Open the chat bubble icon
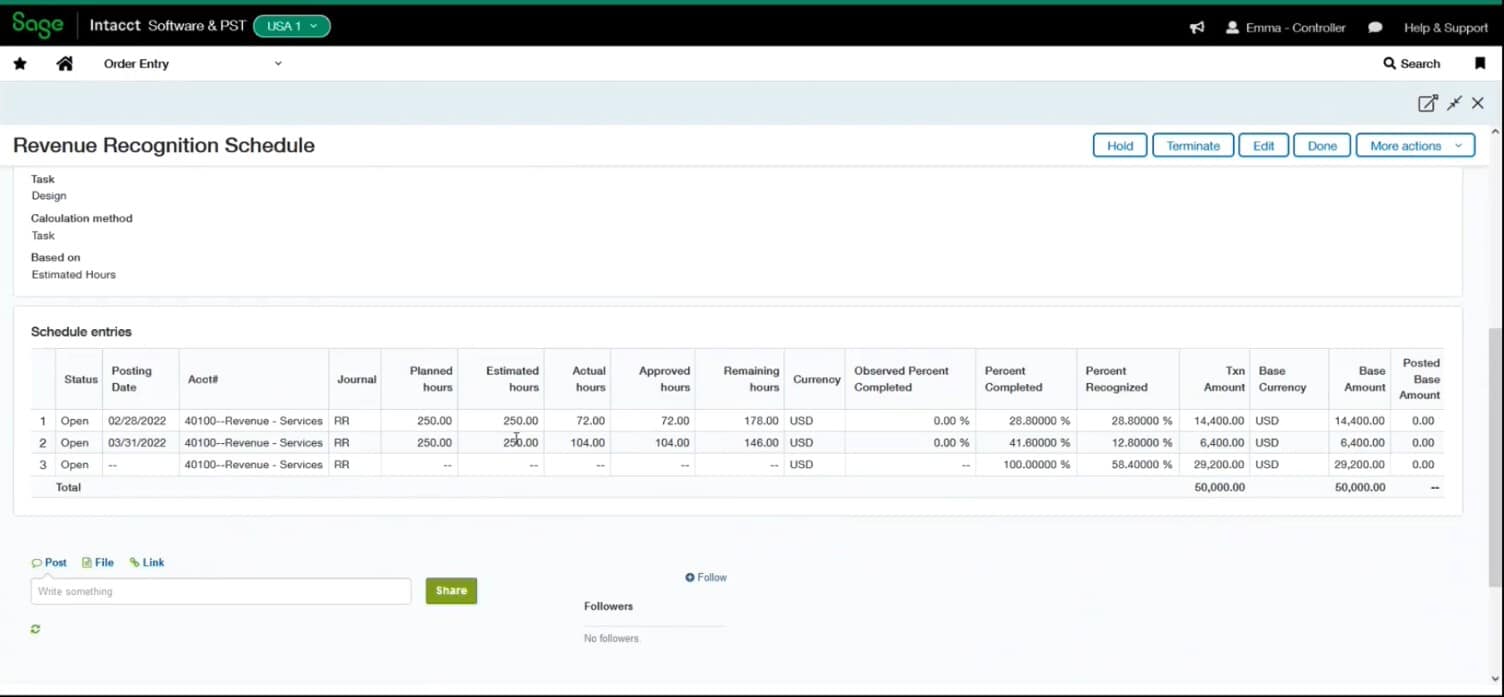This screenshot has height=697, width=1504. click(1375, 28)
